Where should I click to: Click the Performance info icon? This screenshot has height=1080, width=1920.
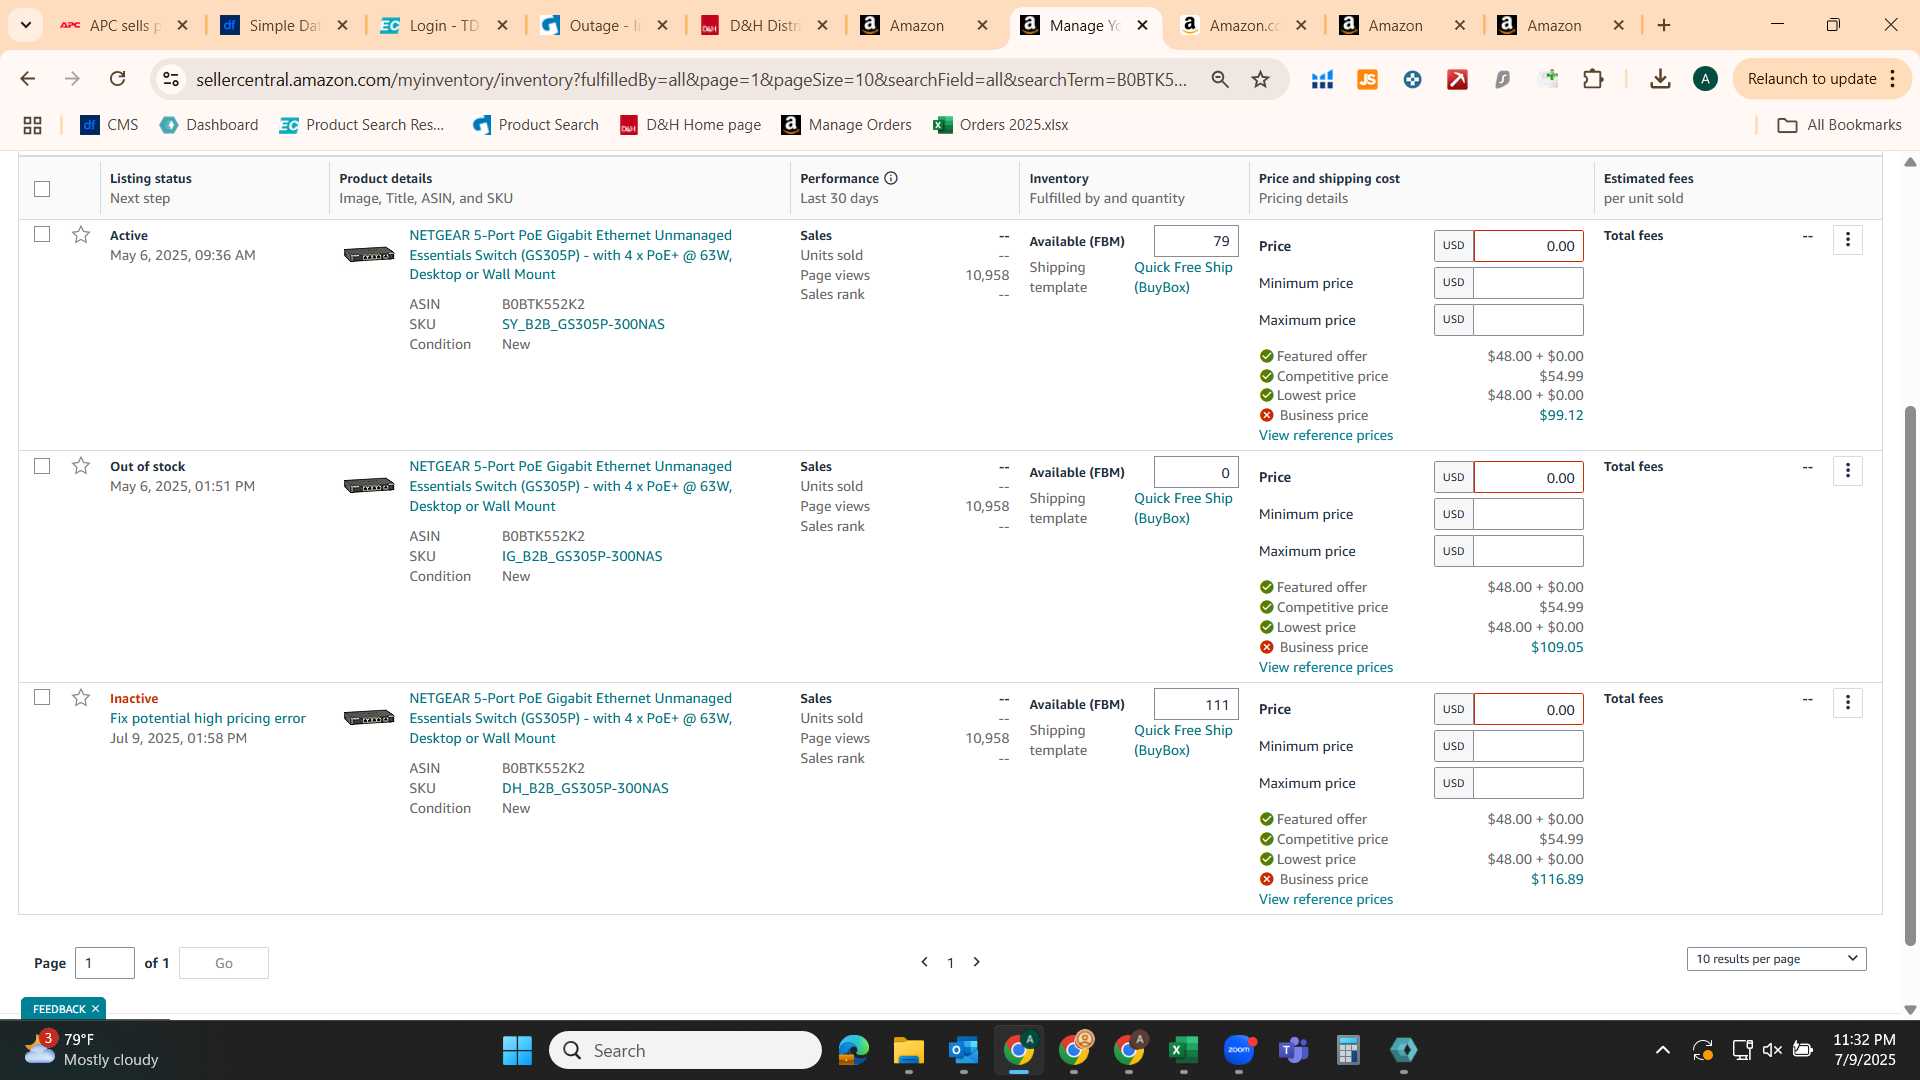pos(891,178)
